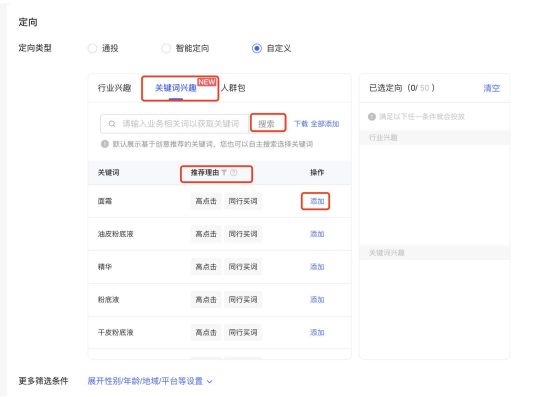
Task: Click 添加 for keyword 面霜
Action: pyautogui.click(x=317, y=201)
